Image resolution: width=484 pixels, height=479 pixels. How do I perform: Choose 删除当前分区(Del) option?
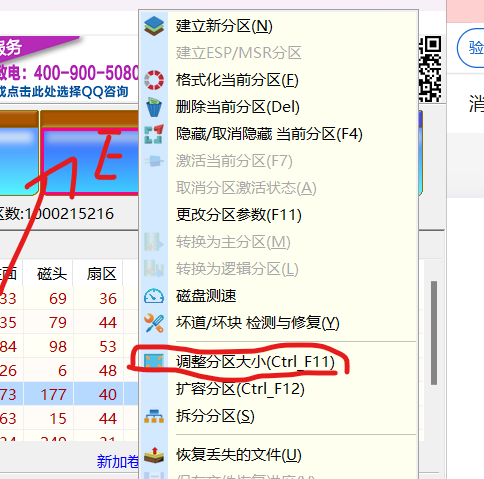[x=238, y=107]
